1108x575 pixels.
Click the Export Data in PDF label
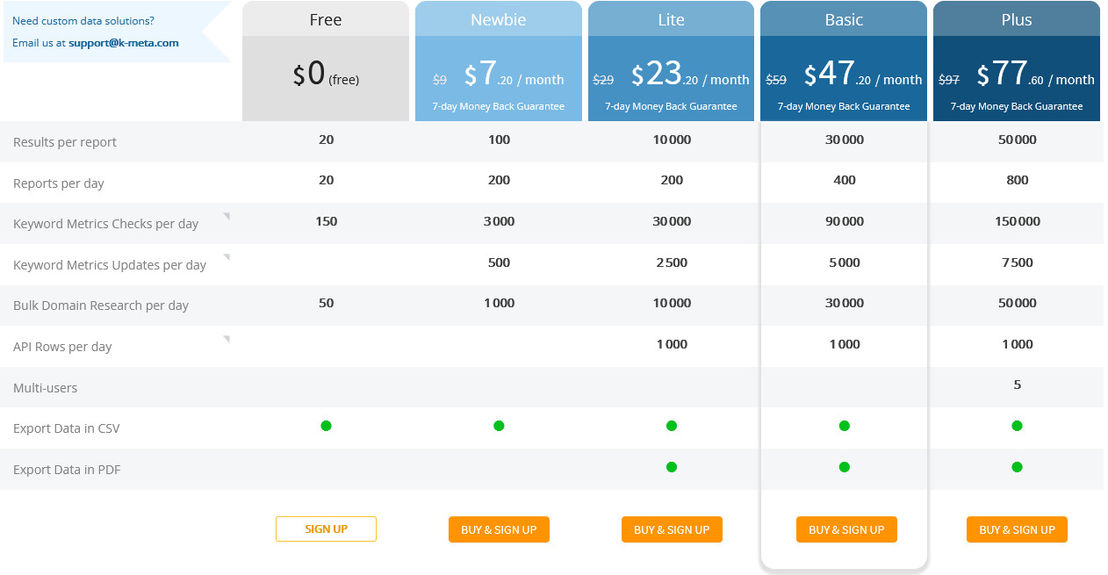click(66, 470)
